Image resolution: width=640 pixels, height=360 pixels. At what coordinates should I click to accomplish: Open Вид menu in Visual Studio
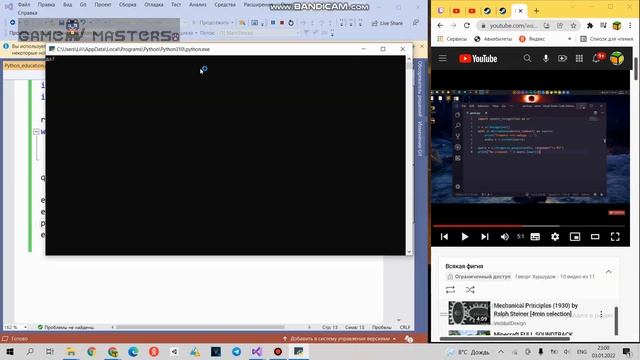[67, 4]
